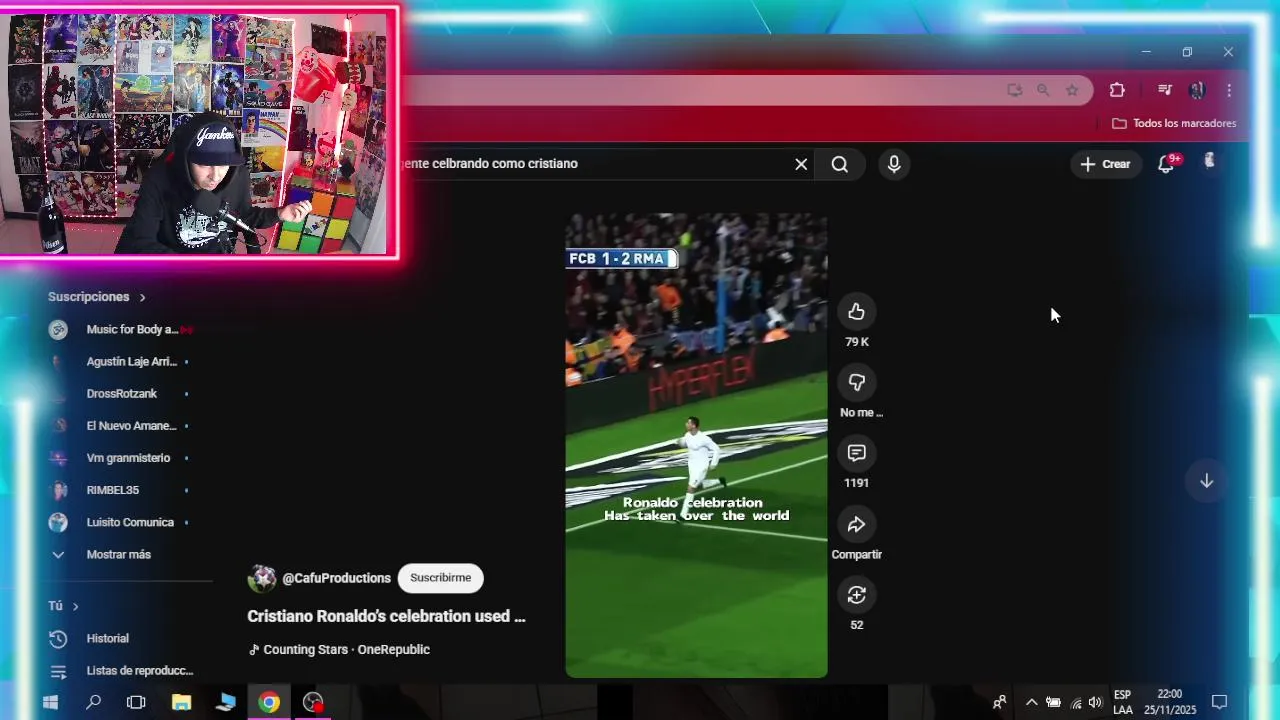Image resolution: width=1280 pixels, height=720 pixels.
Task: Clear the YouTube search box
Action: point(801,164)
